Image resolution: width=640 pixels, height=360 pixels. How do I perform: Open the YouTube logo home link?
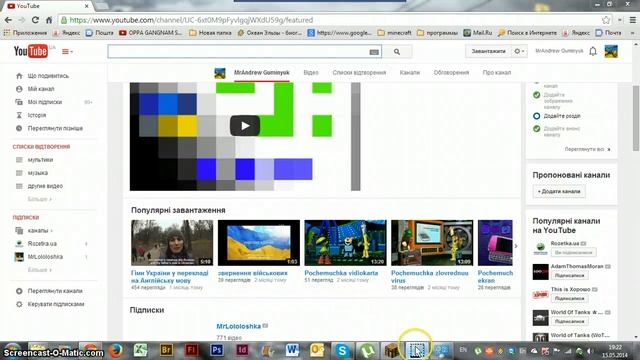[31, 51]
